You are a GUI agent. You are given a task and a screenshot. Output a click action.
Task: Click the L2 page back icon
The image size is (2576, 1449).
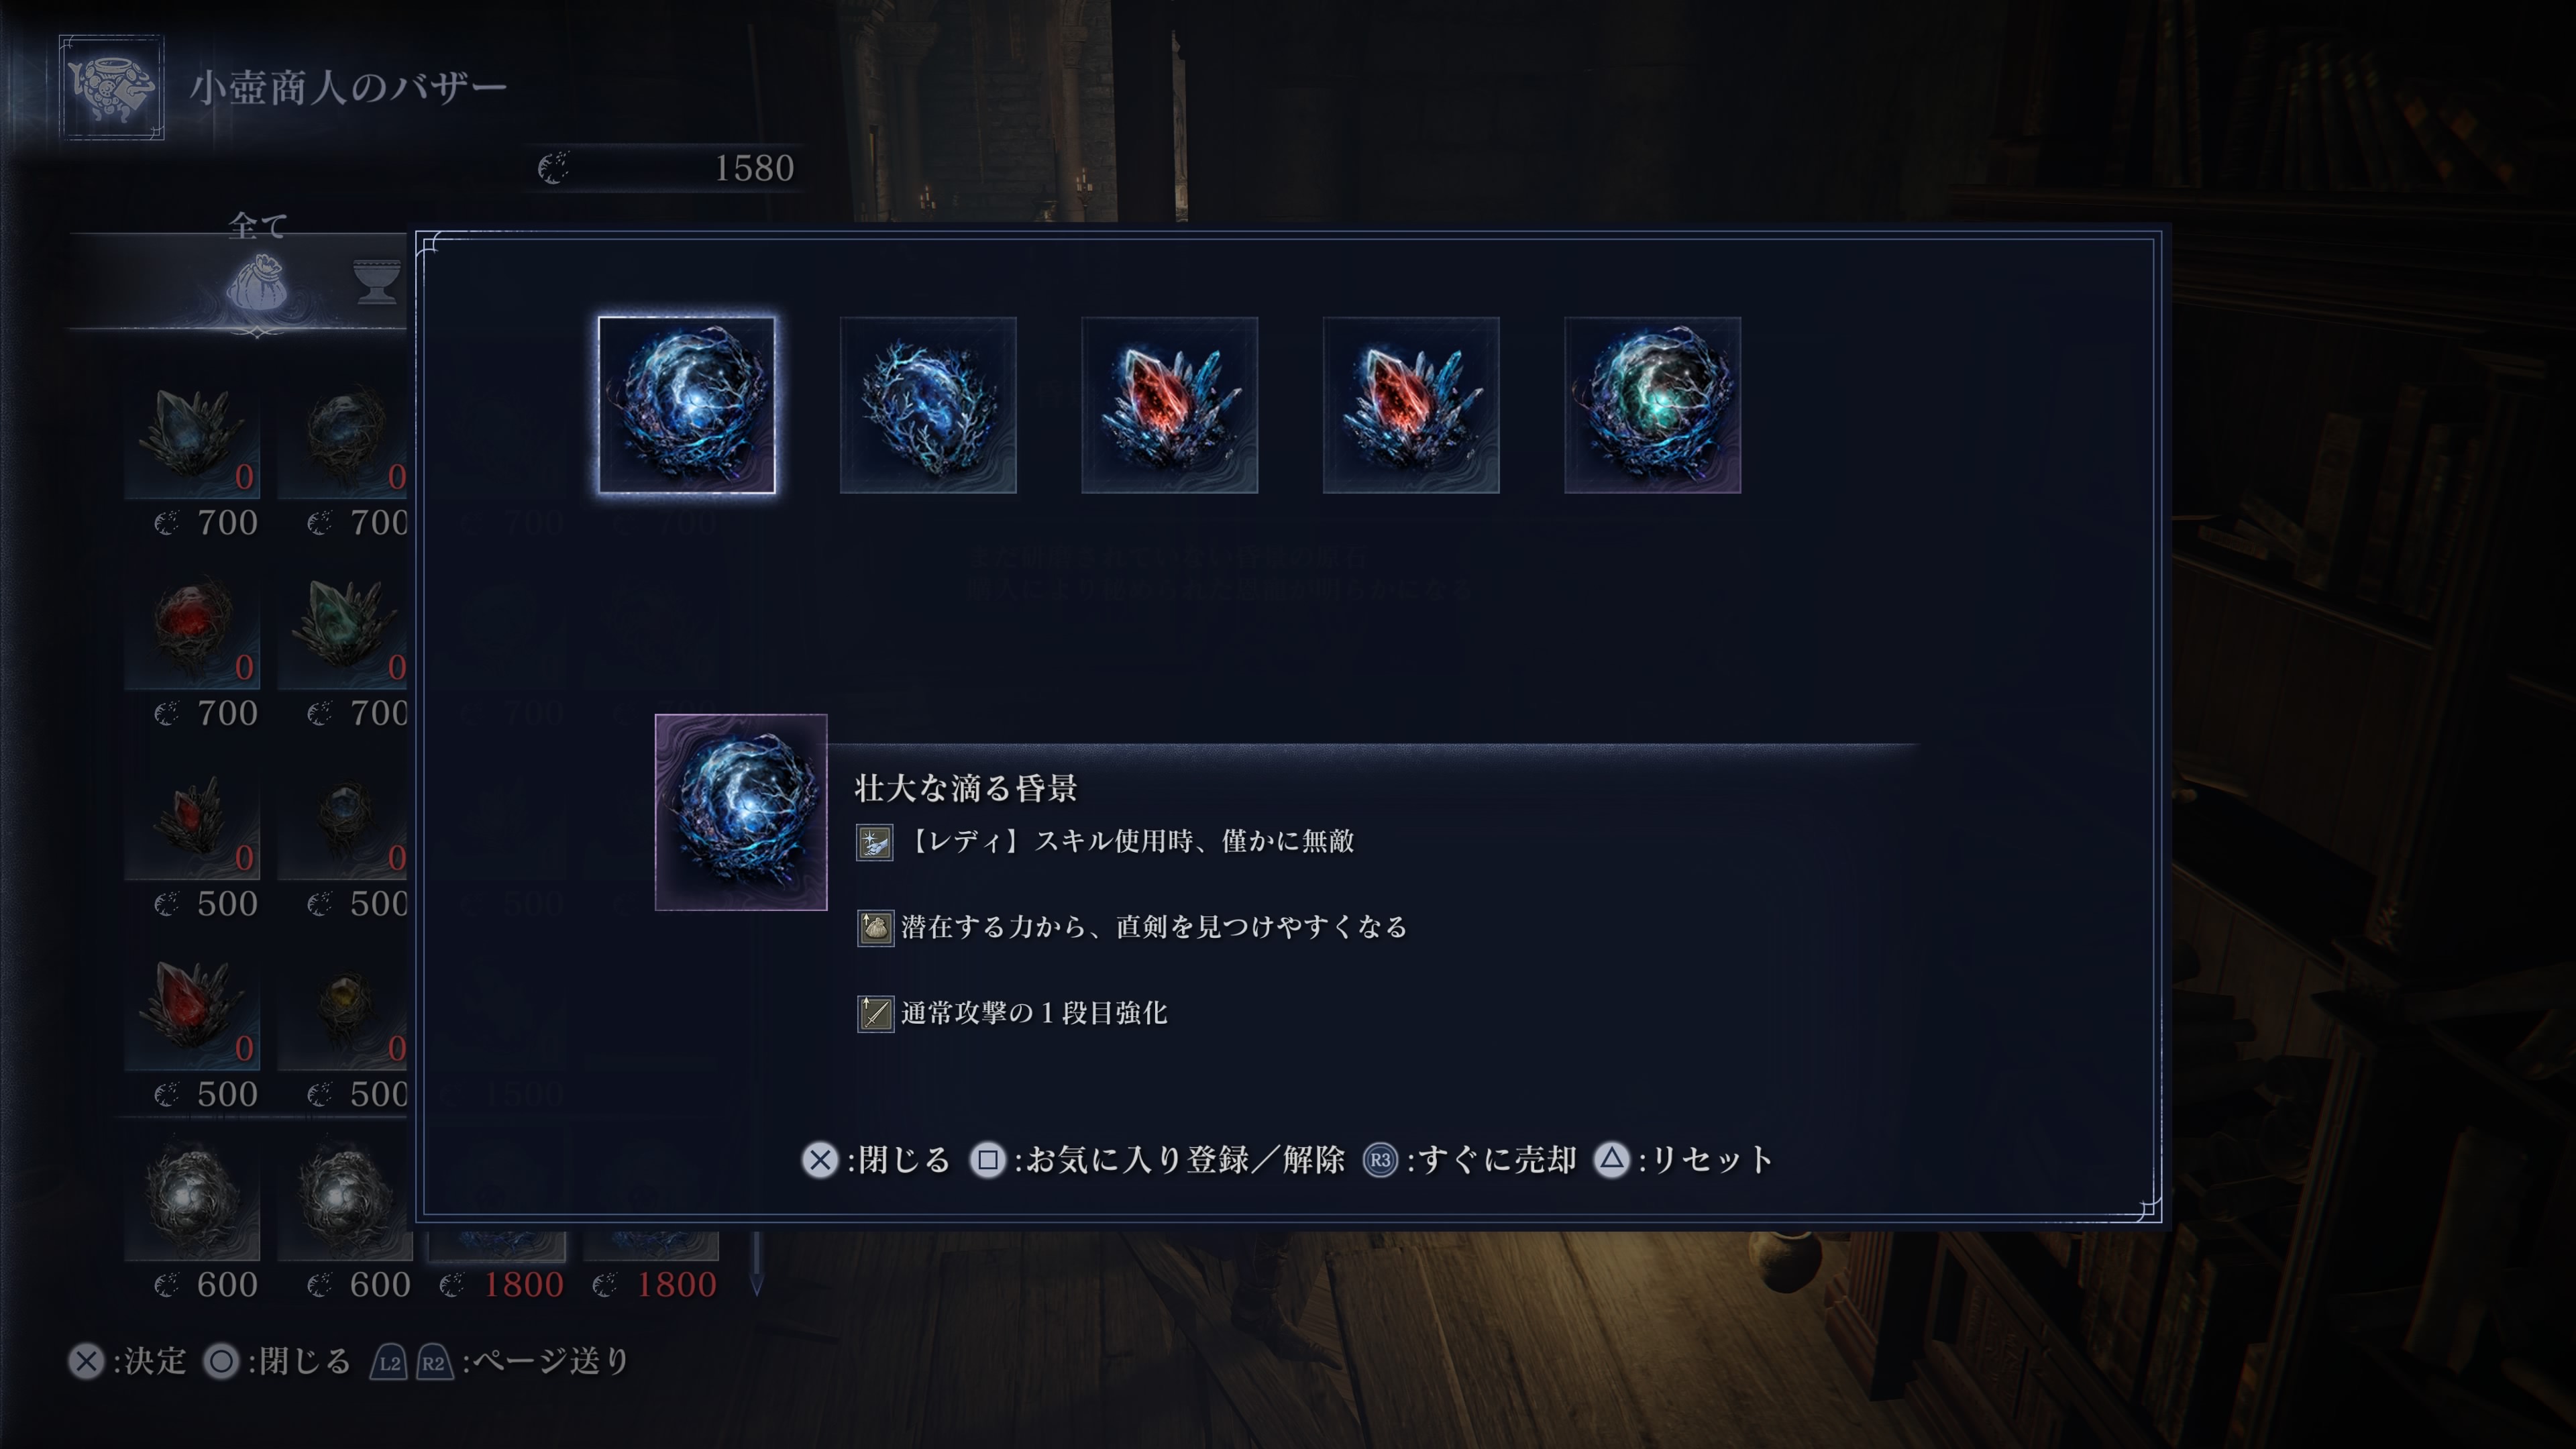coord(389,1362)
